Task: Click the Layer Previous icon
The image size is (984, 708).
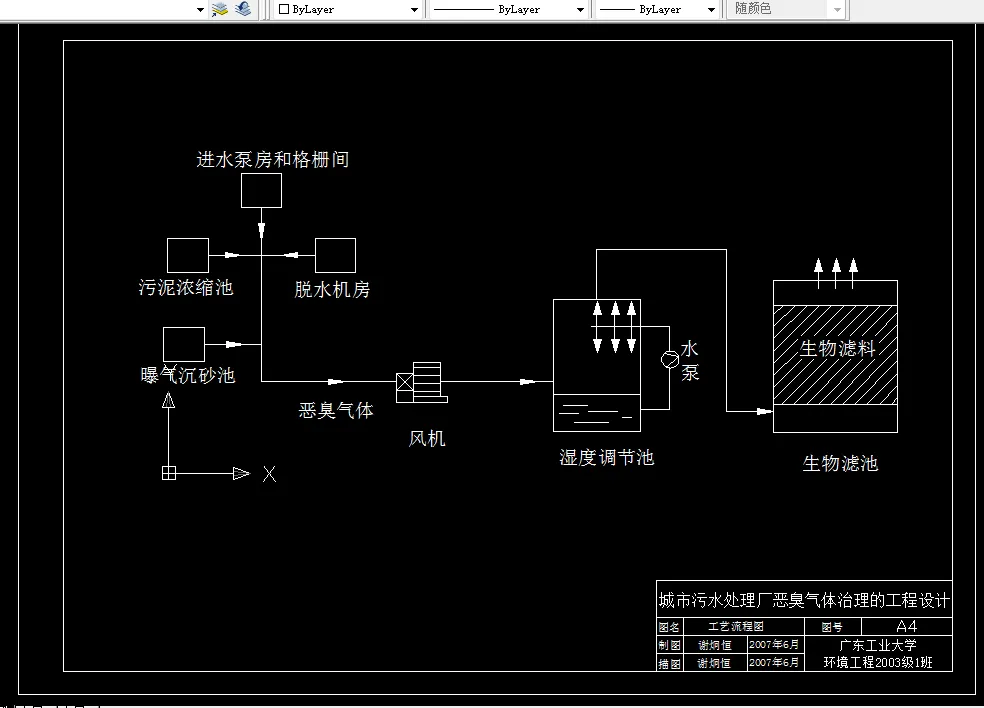Action: [x=242, y=9]
